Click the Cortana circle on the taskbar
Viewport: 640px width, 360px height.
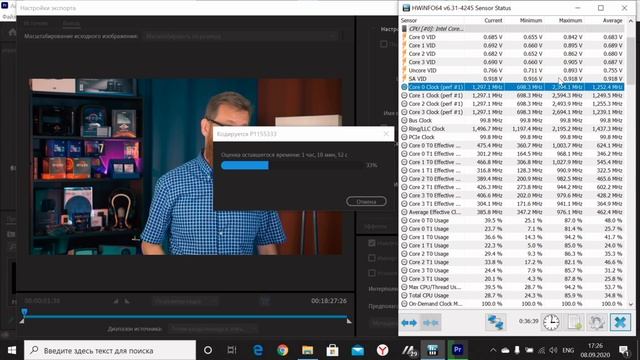(208, 350)
